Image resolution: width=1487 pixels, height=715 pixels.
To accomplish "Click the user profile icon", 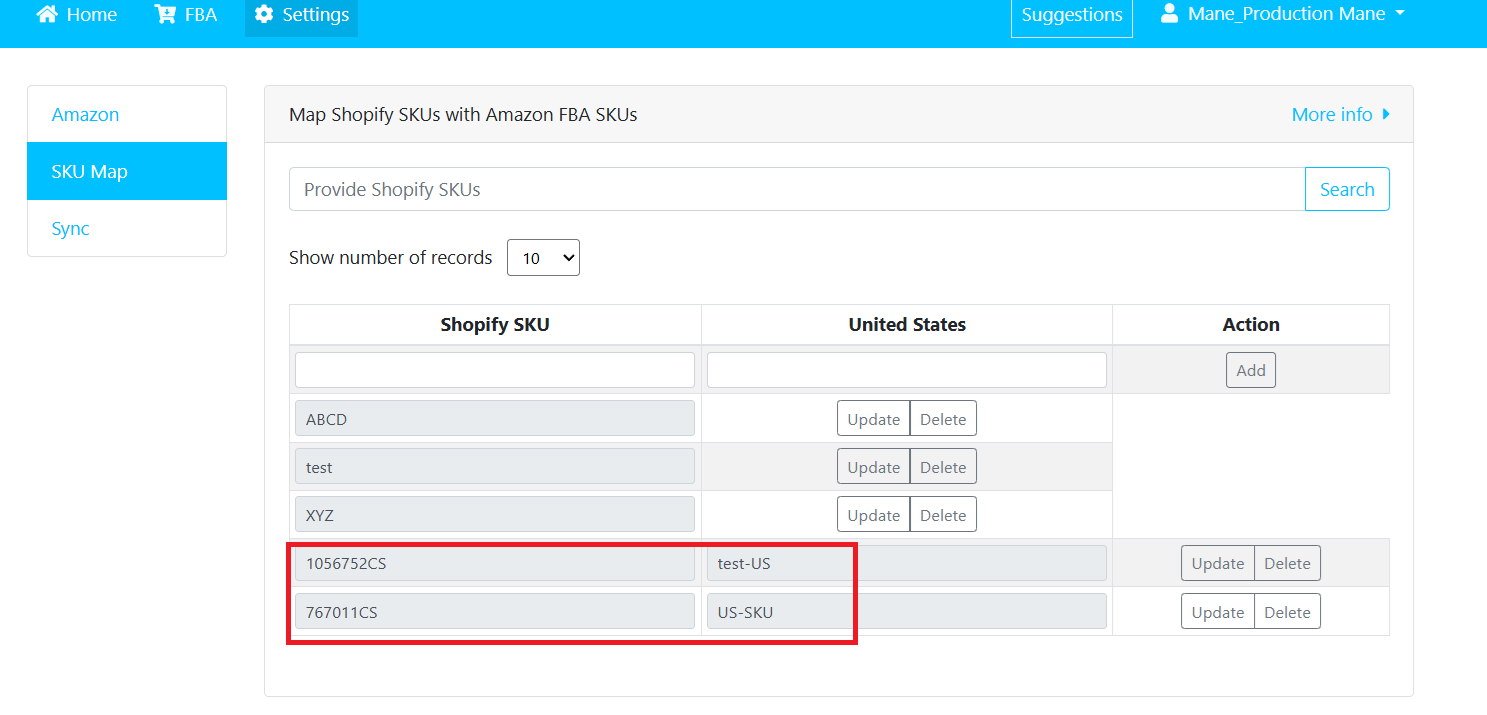I will click(x=1169, y=14).
